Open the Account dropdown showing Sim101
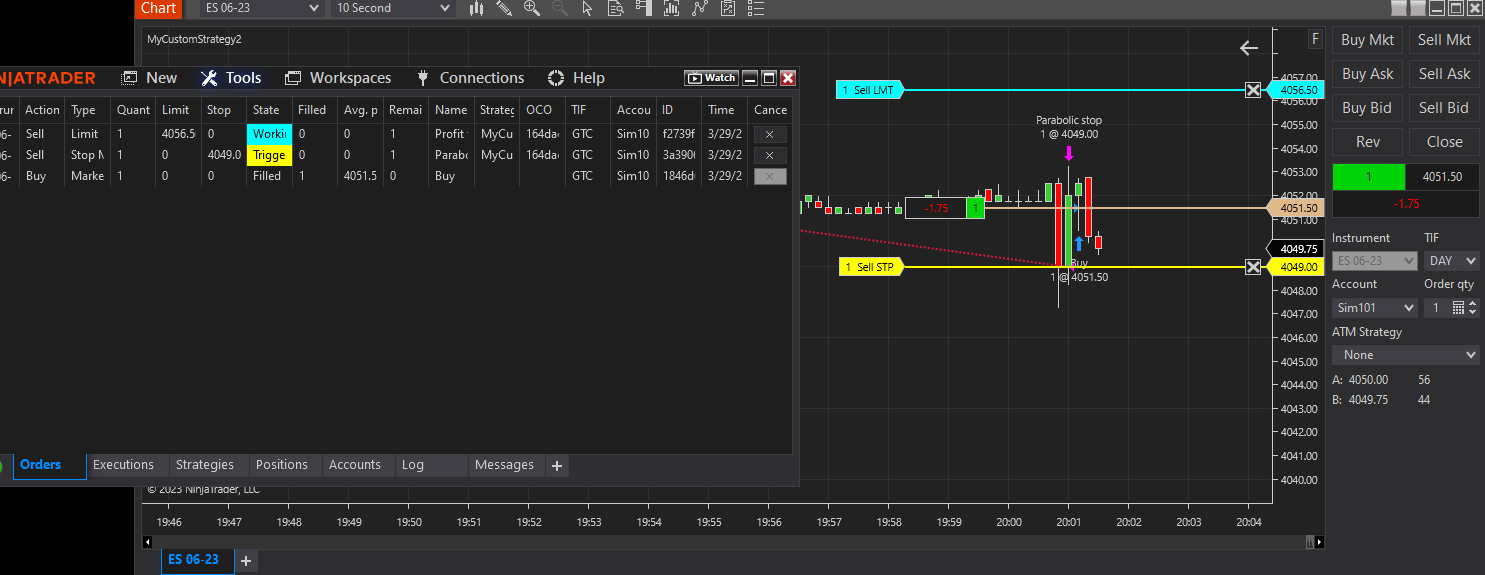This screenshot has height=575, width=1485. click(x=1374, y=308)
